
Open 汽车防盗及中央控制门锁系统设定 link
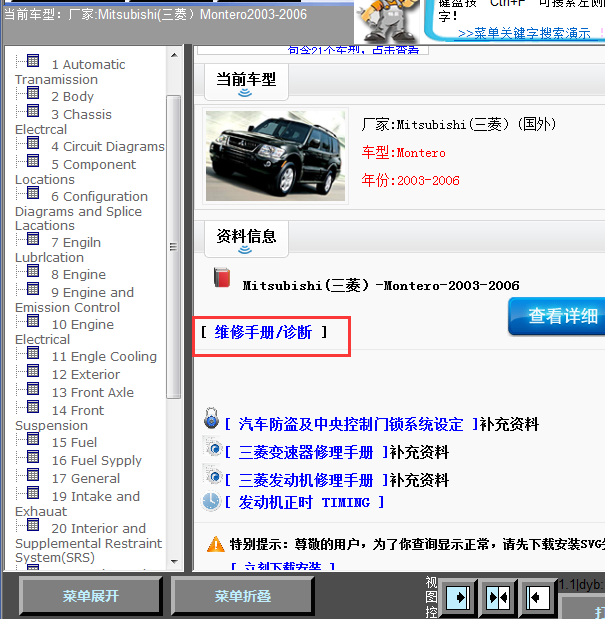(x=351, y=424)
